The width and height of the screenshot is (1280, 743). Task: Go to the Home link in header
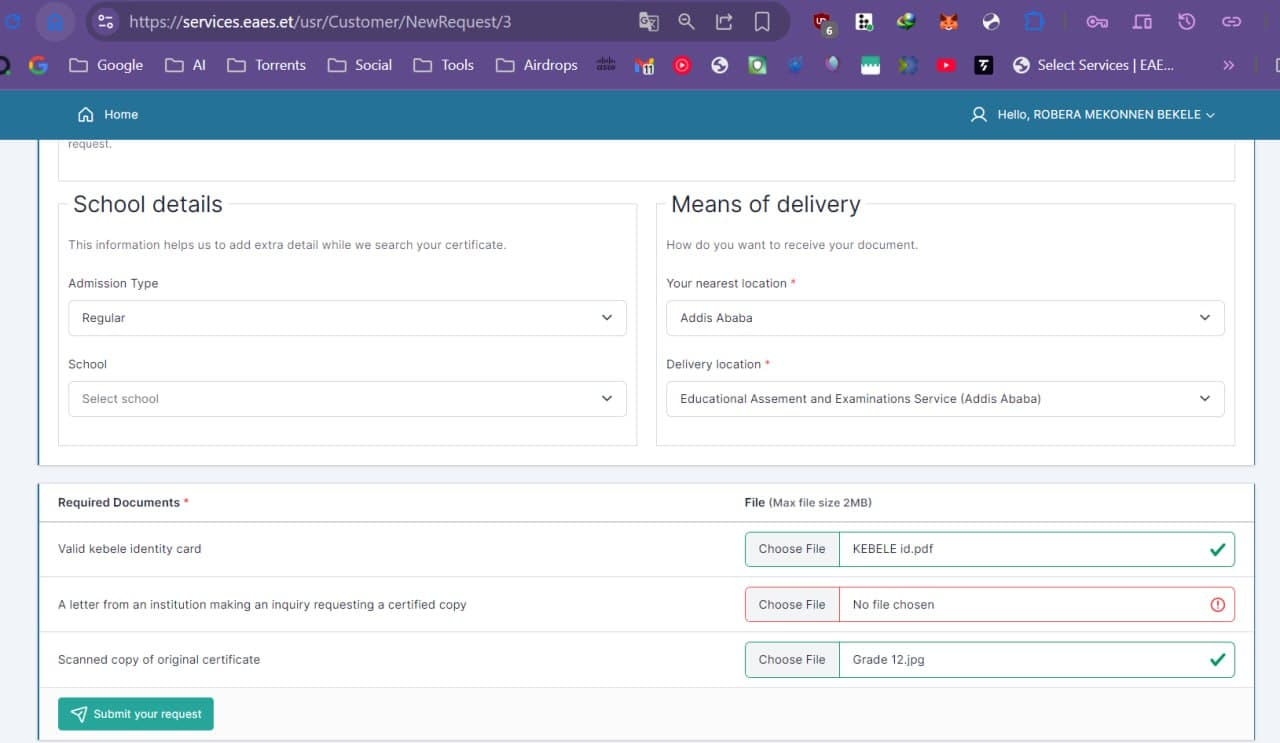point(108,115)
